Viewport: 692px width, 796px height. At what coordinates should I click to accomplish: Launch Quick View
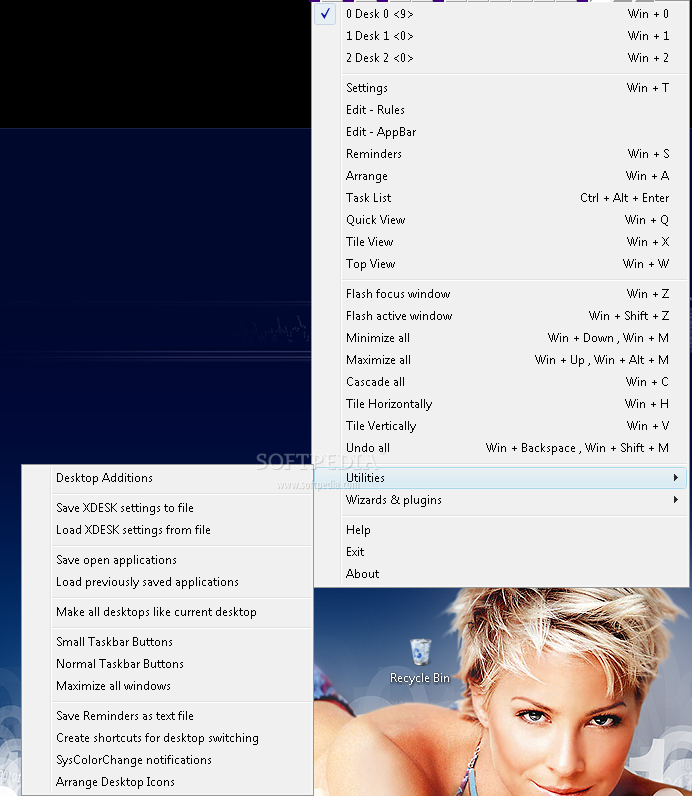coord(500,220)
